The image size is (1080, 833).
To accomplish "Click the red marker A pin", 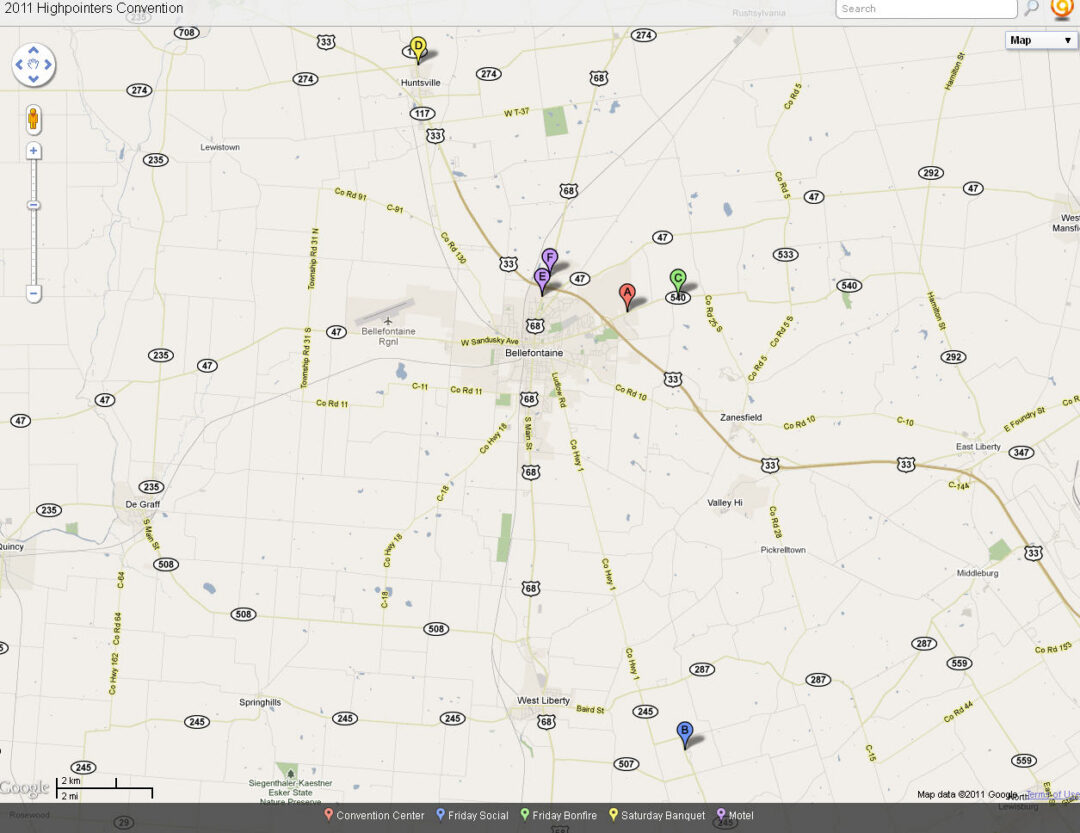I will 627,295.
